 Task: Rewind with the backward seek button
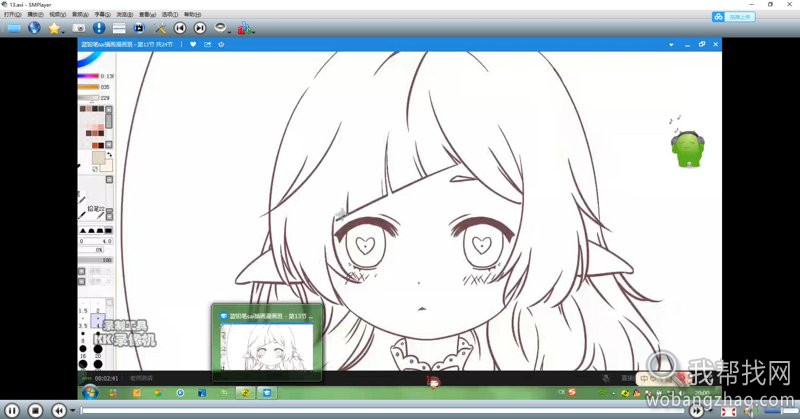59,410
